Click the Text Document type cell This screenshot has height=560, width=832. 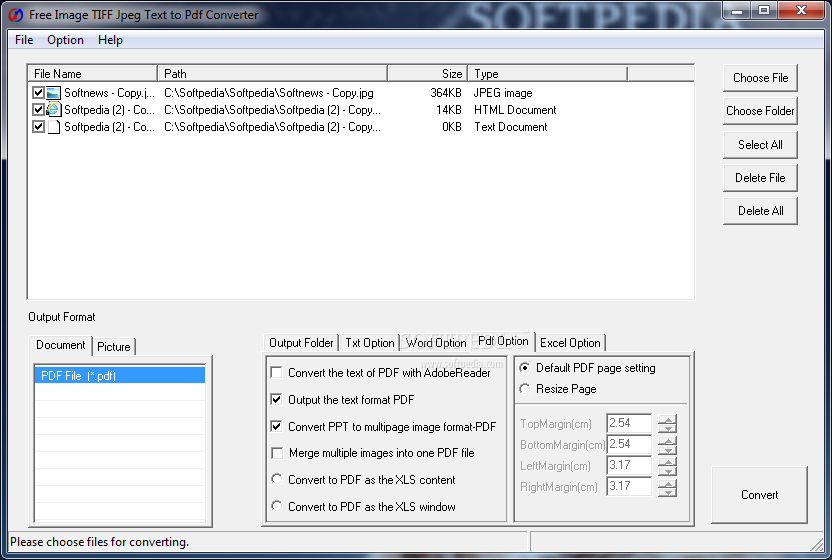click(x=510, y=127)
